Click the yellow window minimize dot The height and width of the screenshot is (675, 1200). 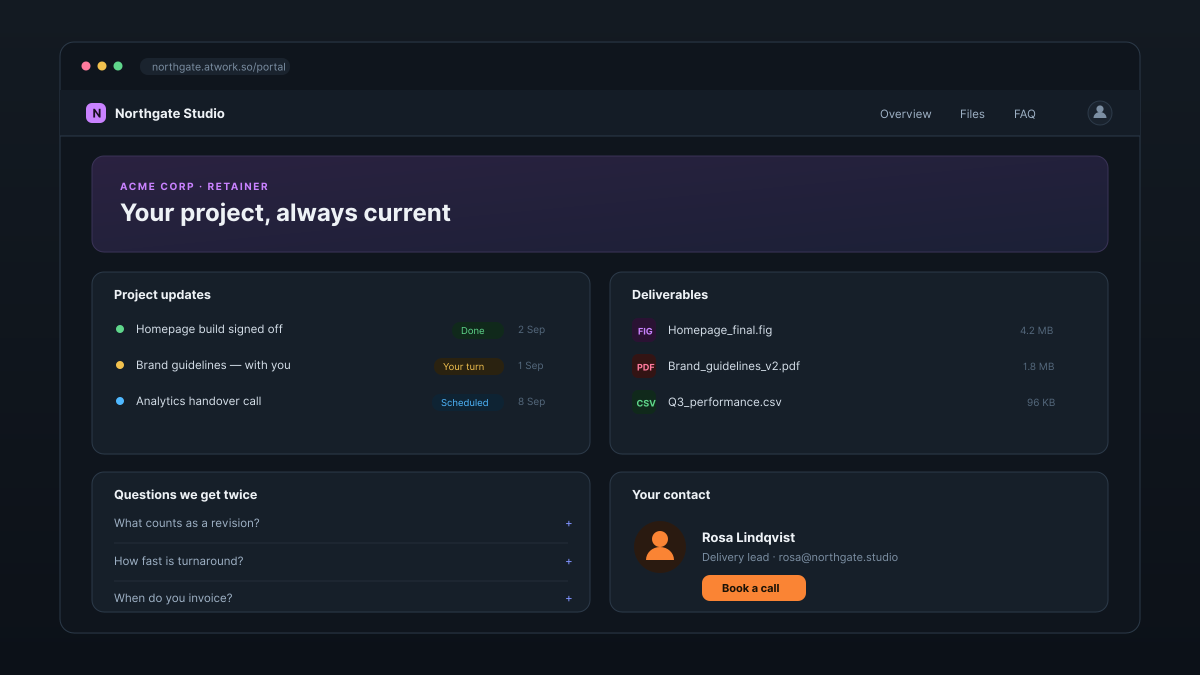[102, 66]
